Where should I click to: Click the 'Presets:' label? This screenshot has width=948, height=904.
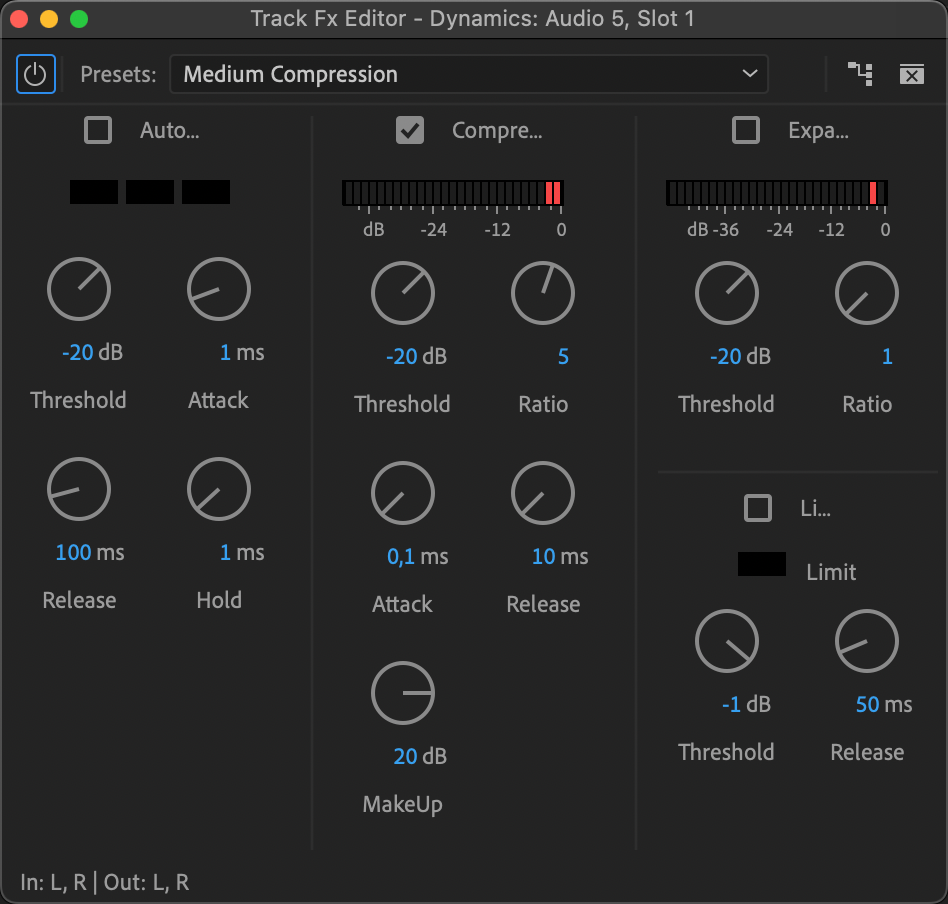(118, 74)
